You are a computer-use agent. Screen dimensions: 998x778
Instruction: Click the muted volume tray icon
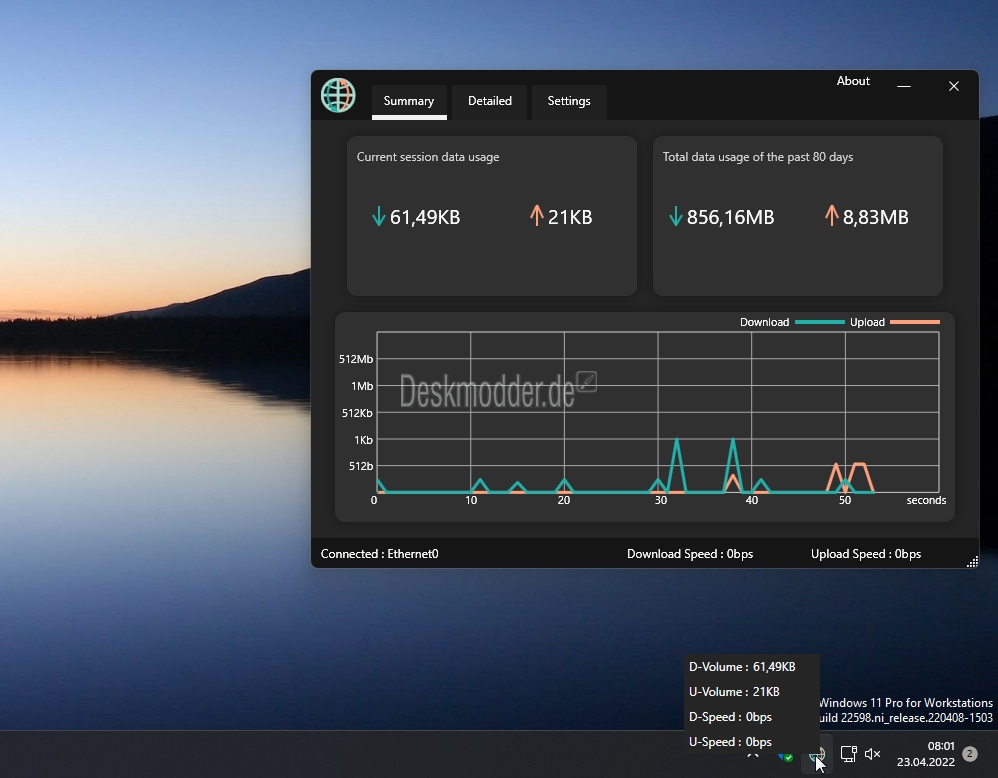(x=872, y=754)
